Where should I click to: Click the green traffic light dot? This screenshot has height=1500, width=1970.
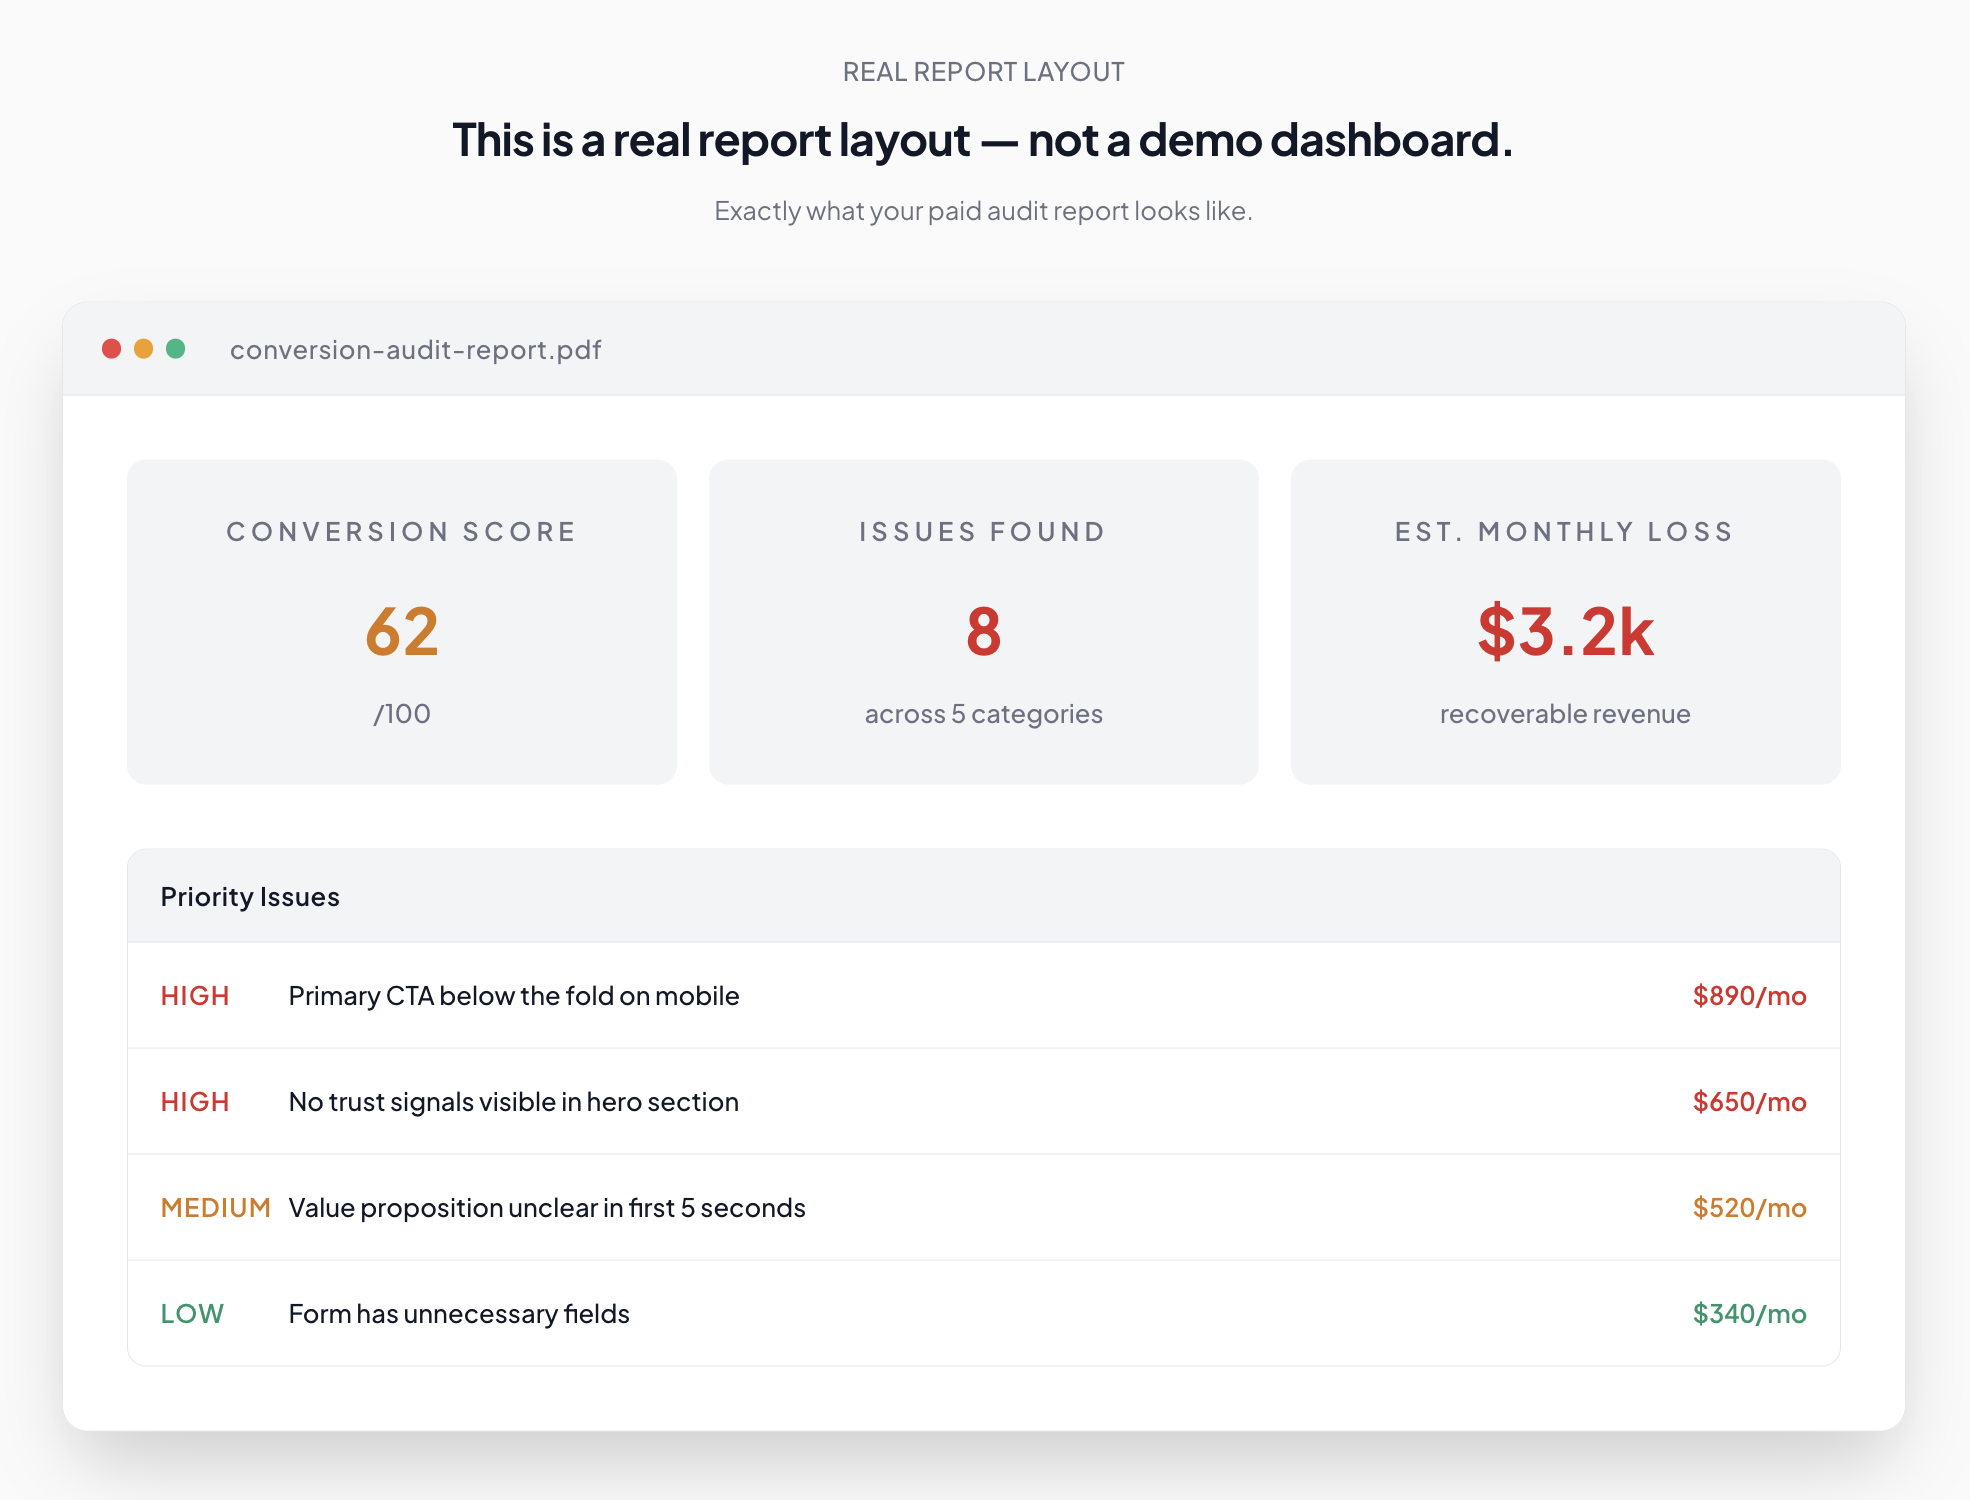(x=177, y=349)
